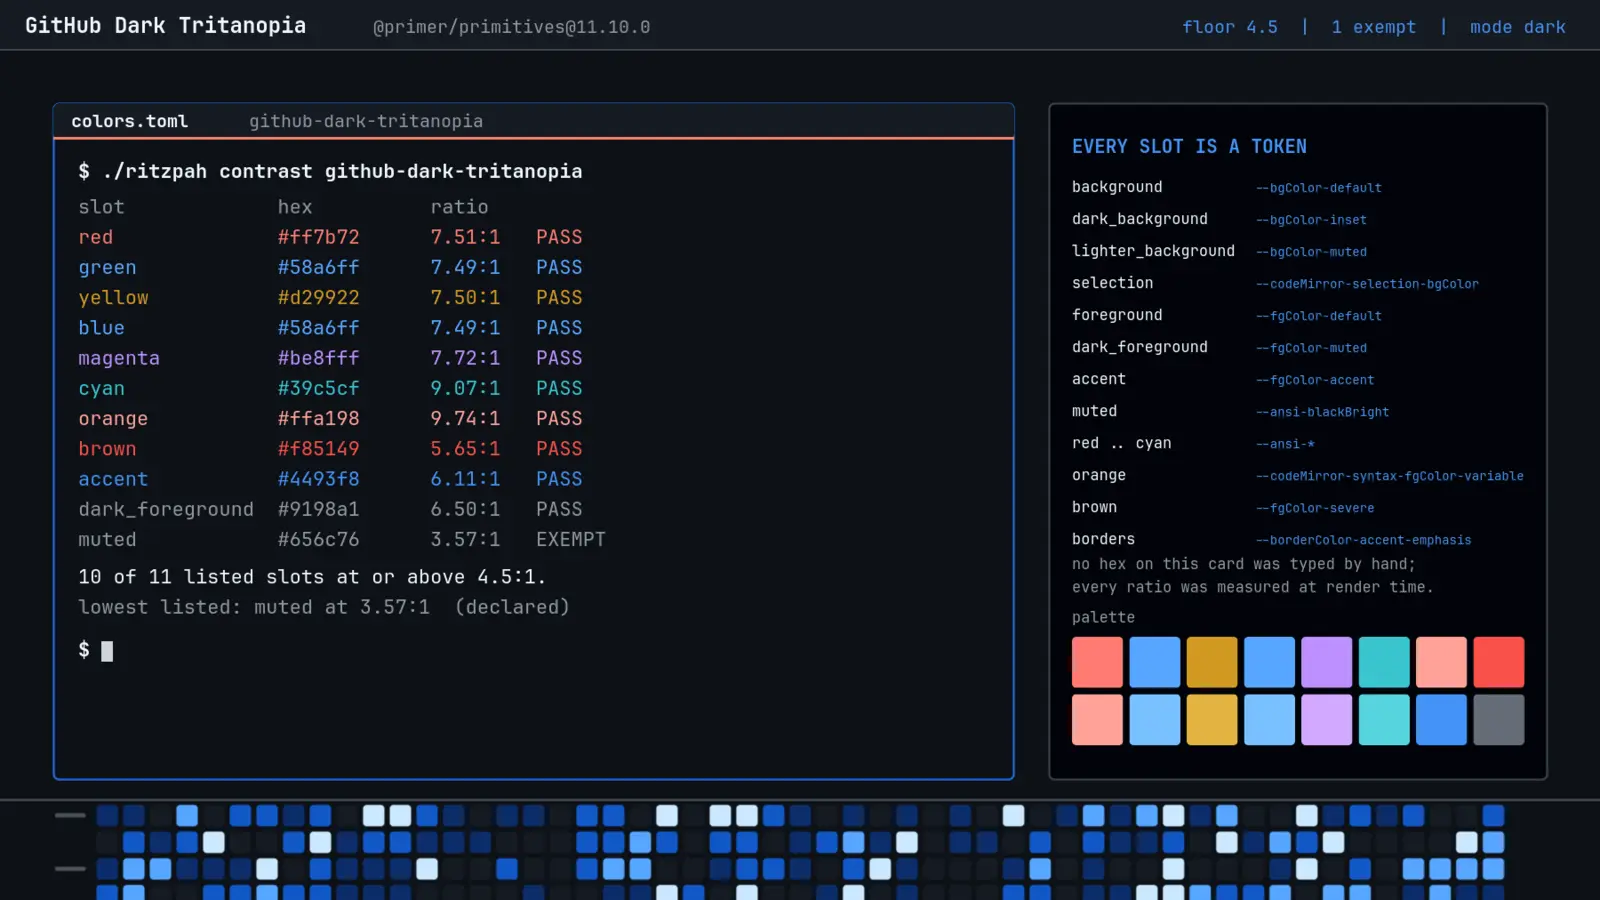The height and width of the screenshot is (900, 1600).
Task: Click the 7.72:1 ratio value
Action: pyautogui.click(x=465, y=358)
